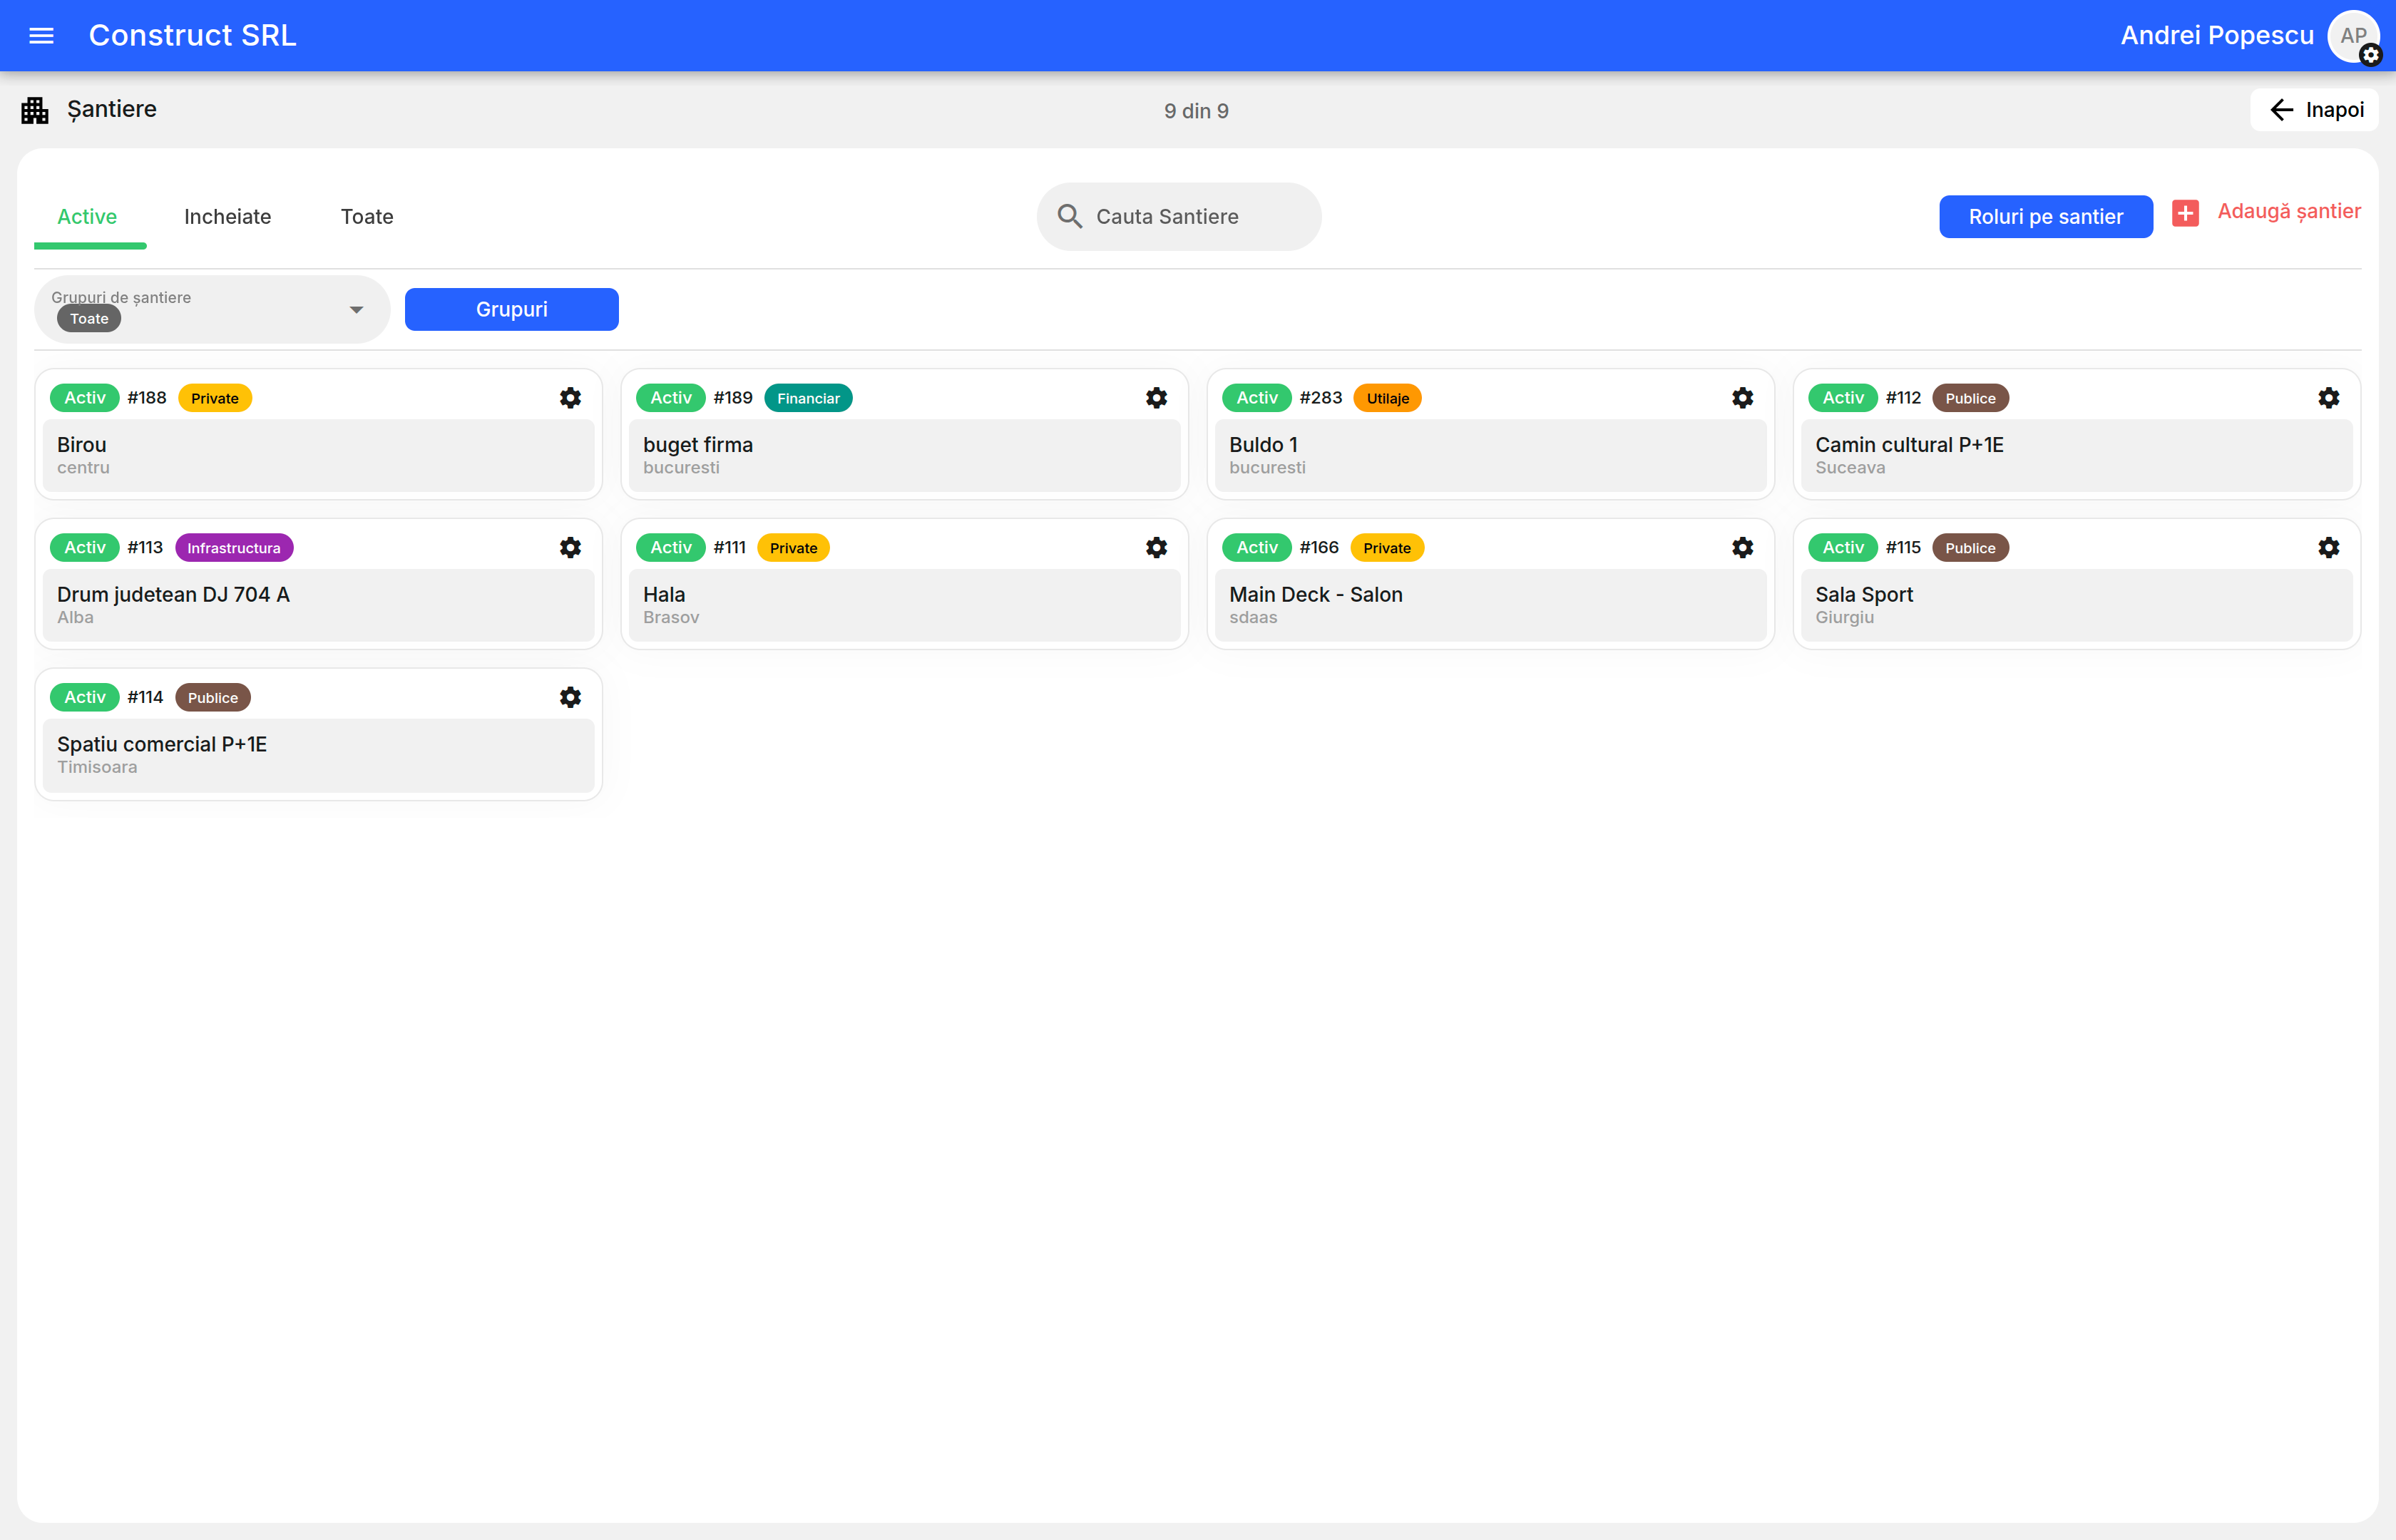This screenshot has width=2396, height=1540.
Task: Switch to the Incheiate tab
Action: (x=227, y=217)
